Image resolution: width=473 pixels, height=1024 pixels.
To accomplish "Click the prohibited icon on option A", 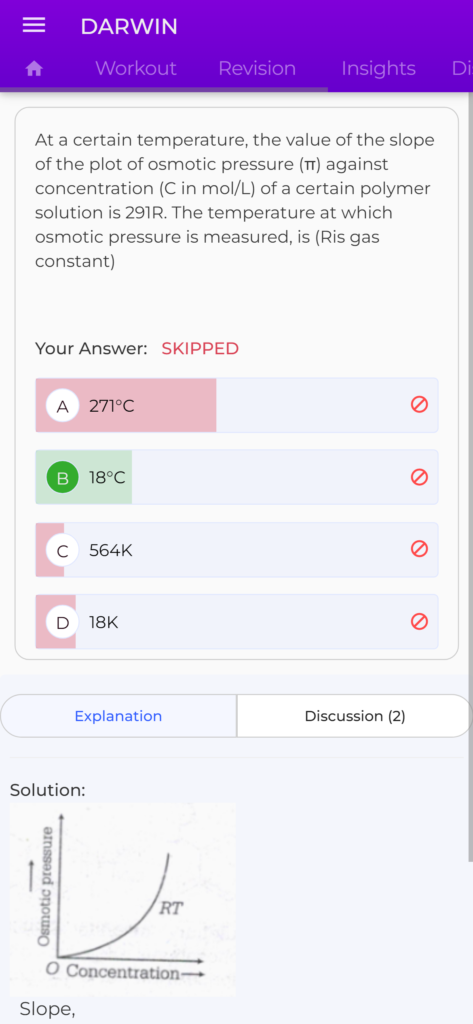I will click(419, 406).
